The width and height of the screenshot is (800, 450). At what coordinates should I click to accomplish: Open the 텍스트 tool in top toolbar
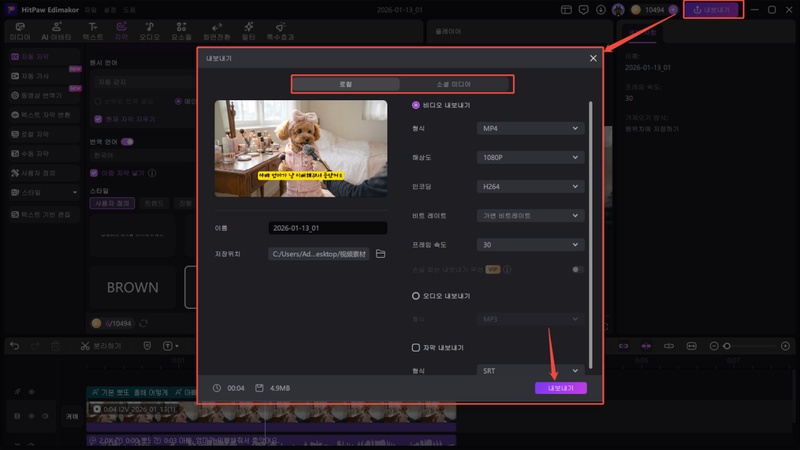93,30
